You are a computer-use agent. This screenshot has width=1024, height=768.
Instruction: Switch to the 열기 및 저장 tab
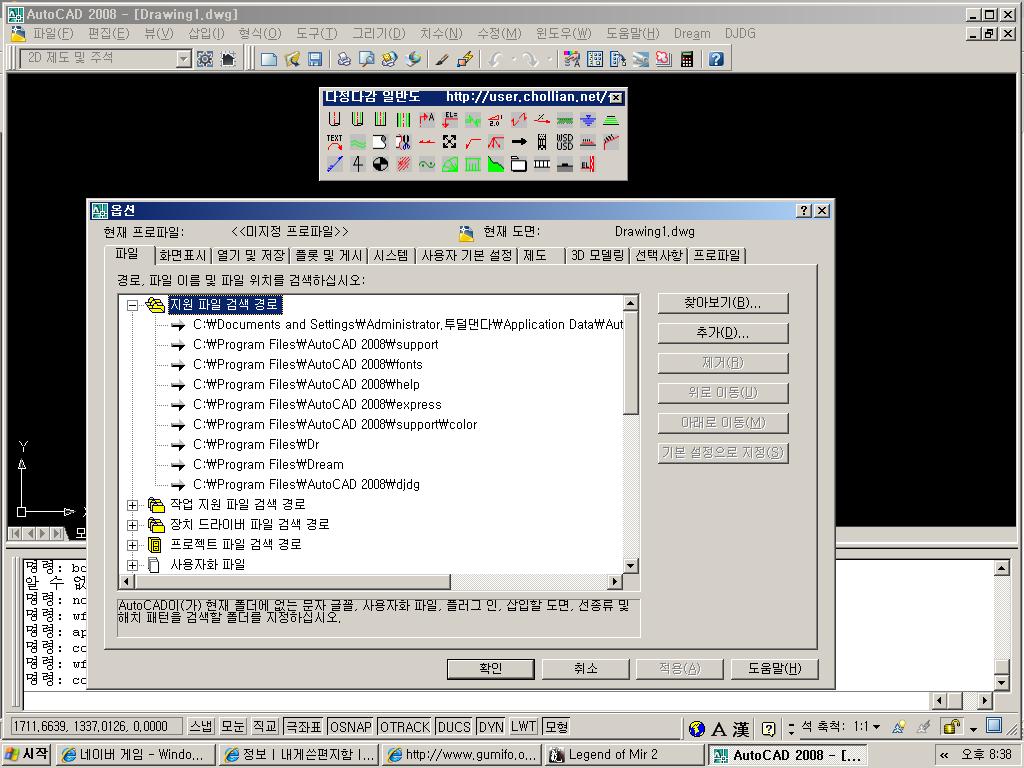click(x=251, y=255)
